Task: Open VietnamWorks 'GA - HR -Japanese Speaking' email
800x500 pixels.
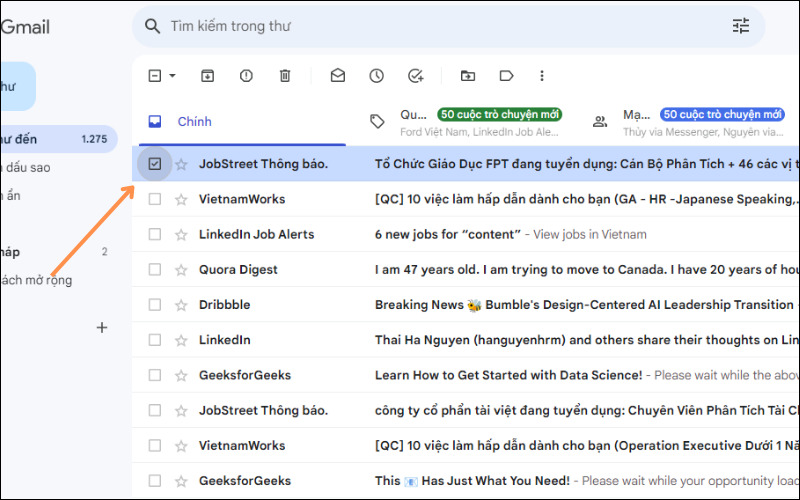Action: click(x=587, y=199)
